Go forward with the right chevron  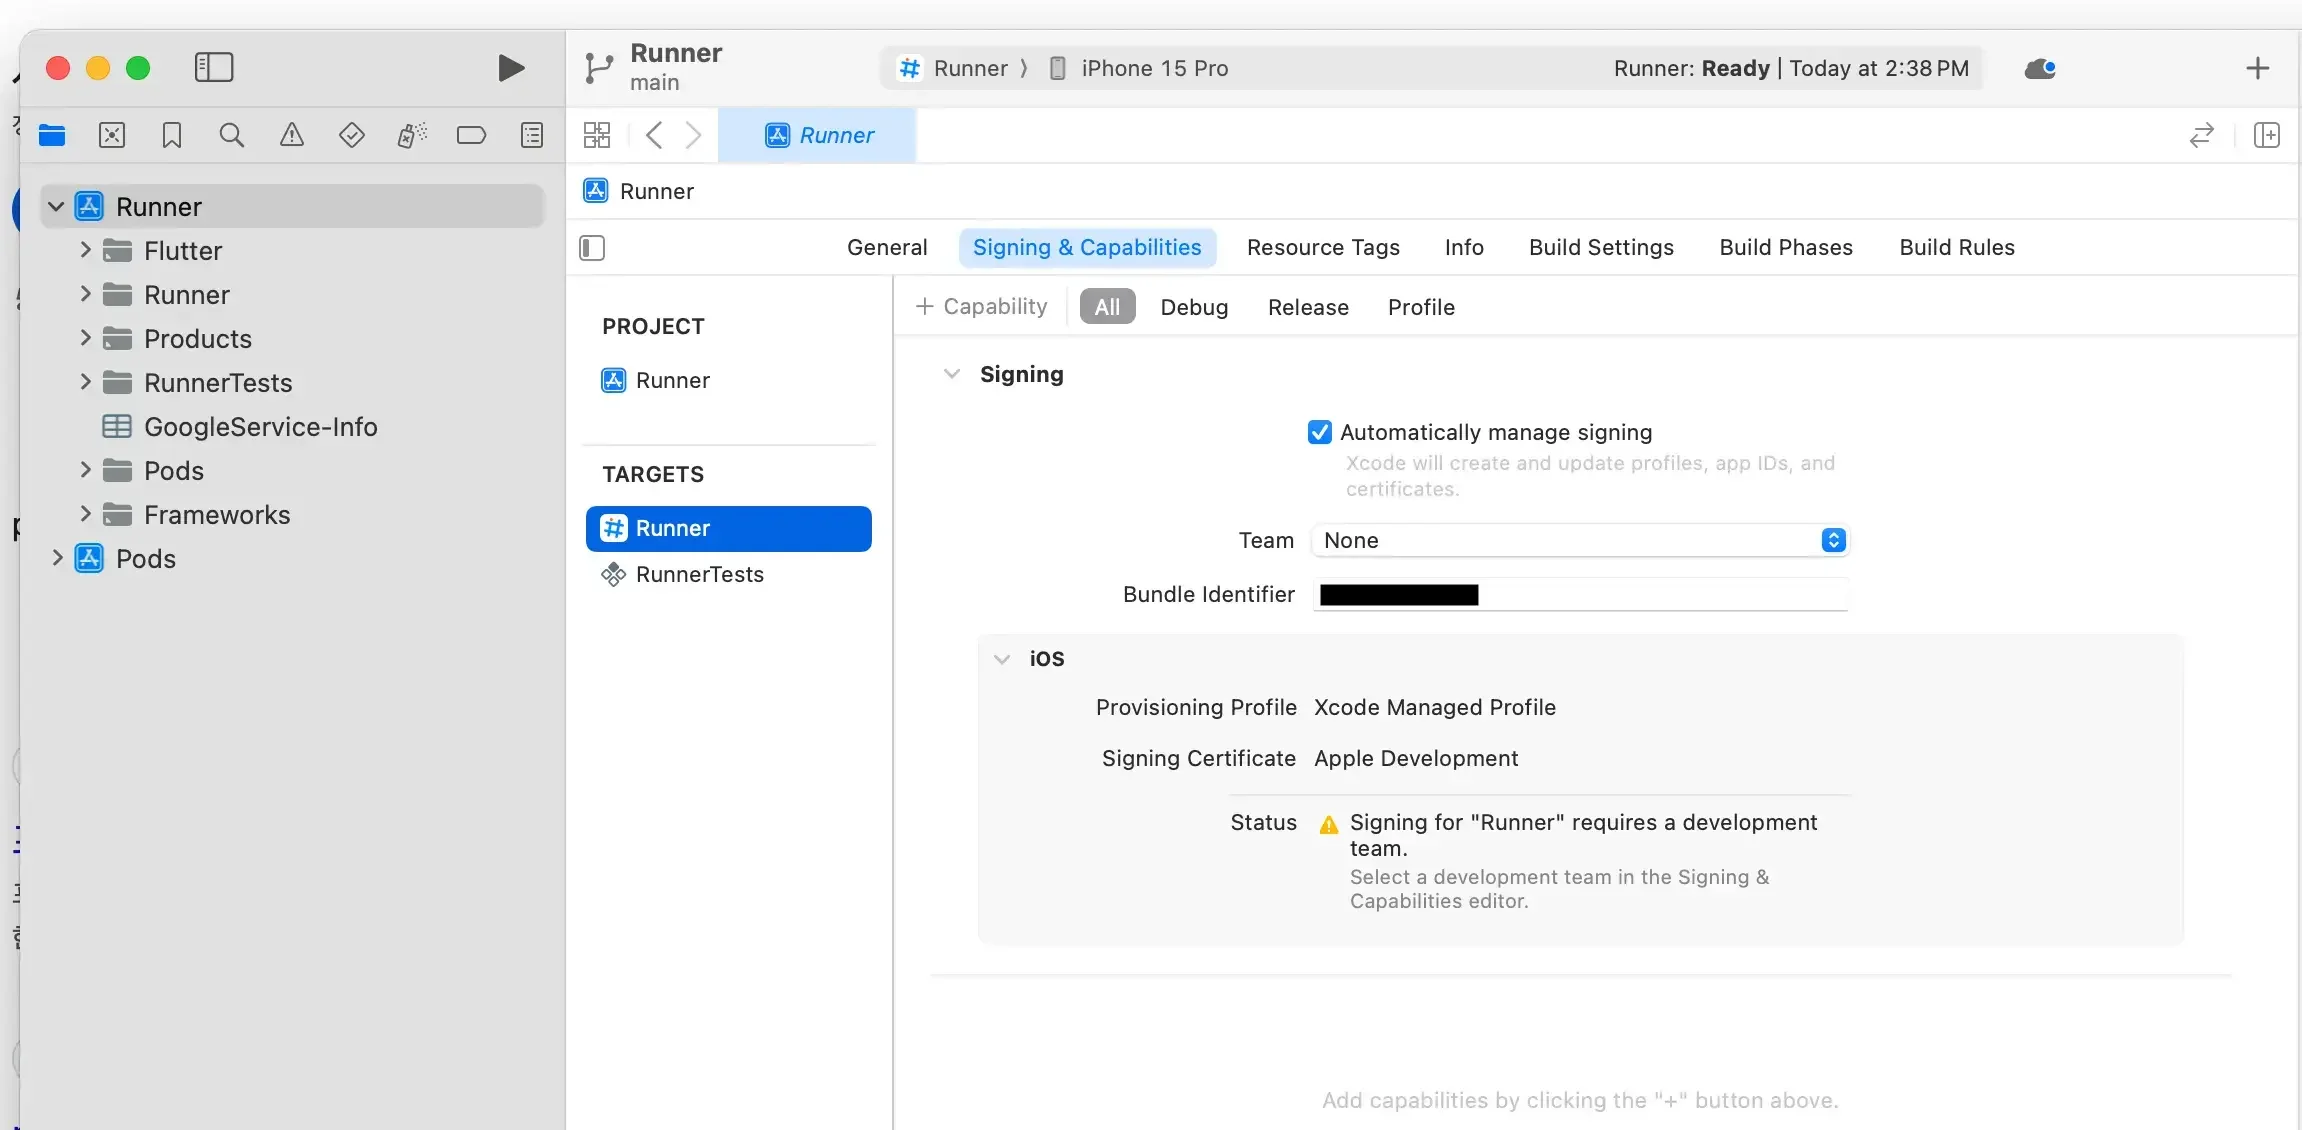click(693, 135)
